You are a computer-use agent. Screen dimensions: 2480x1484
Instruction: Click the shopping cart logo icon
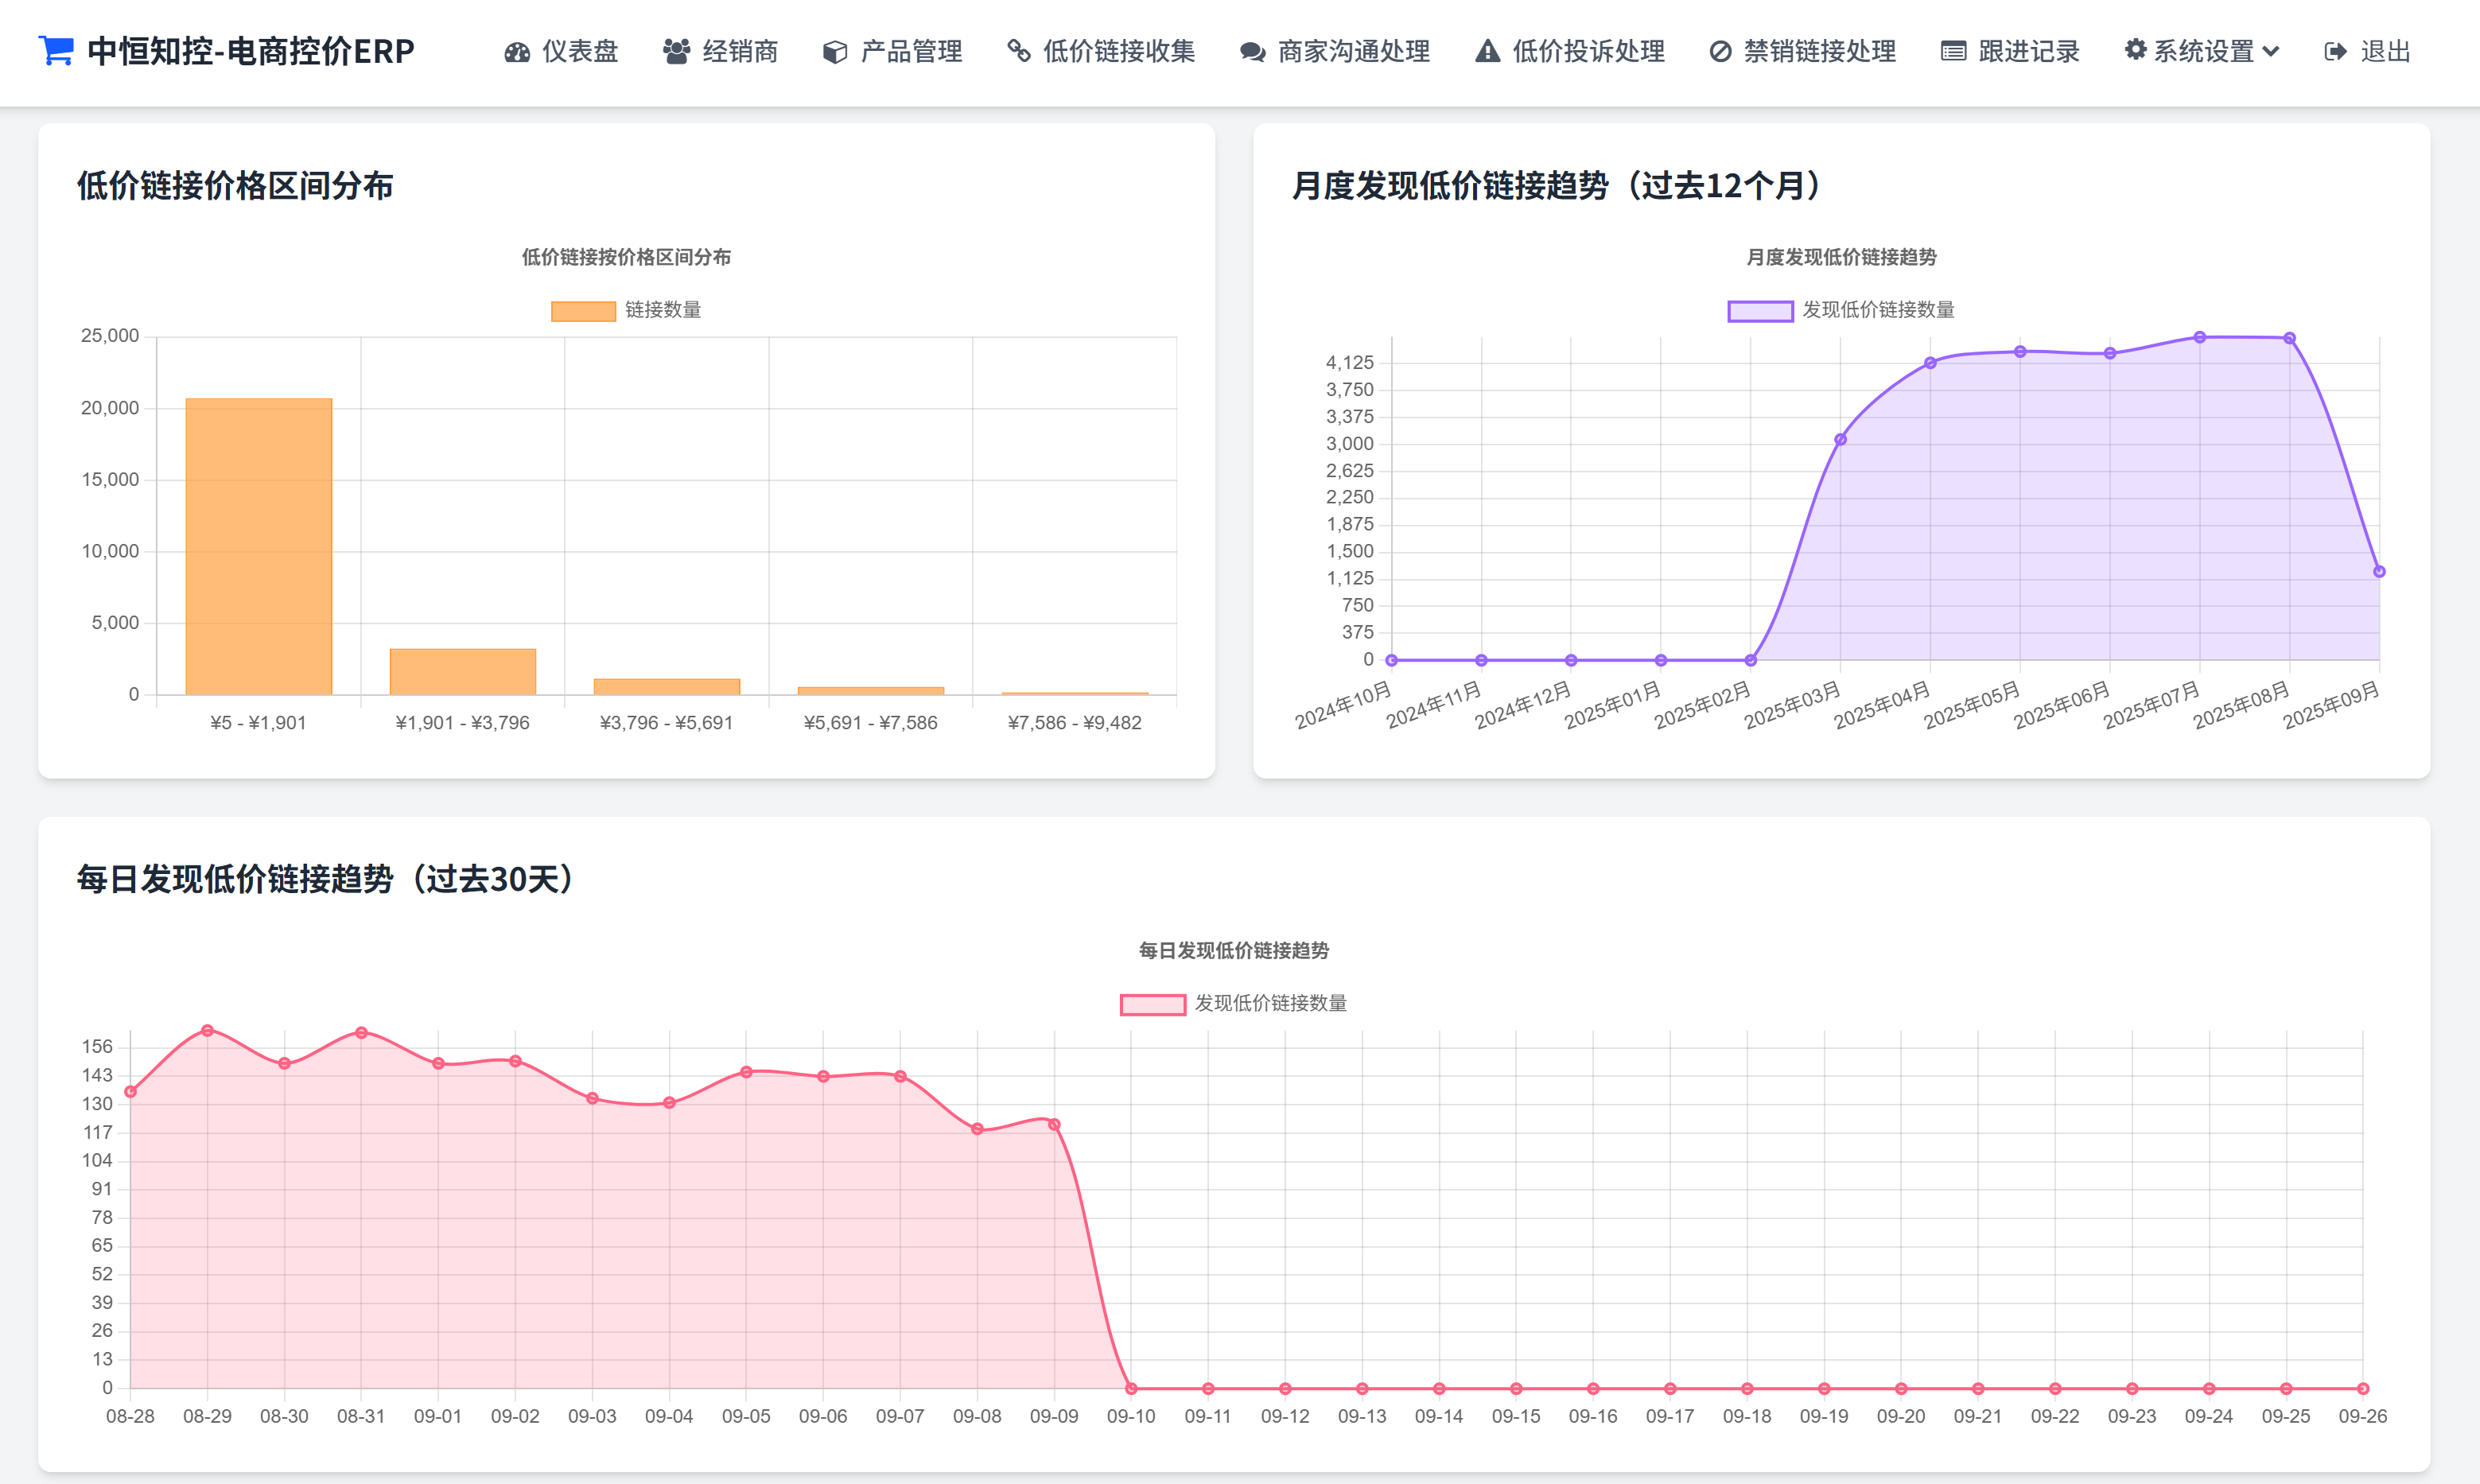pyautogui.click(x=56, y=50)
